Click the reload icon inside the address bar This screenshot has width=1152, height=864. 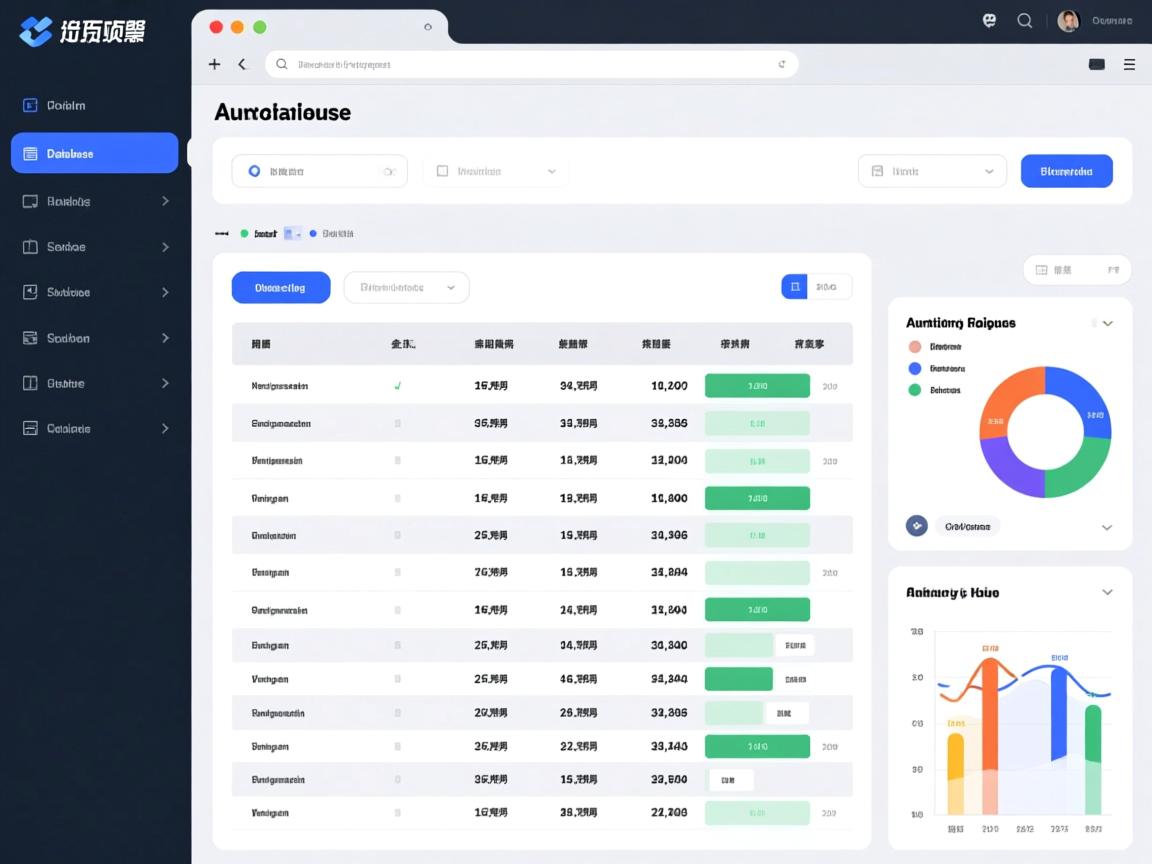(781, 64)
